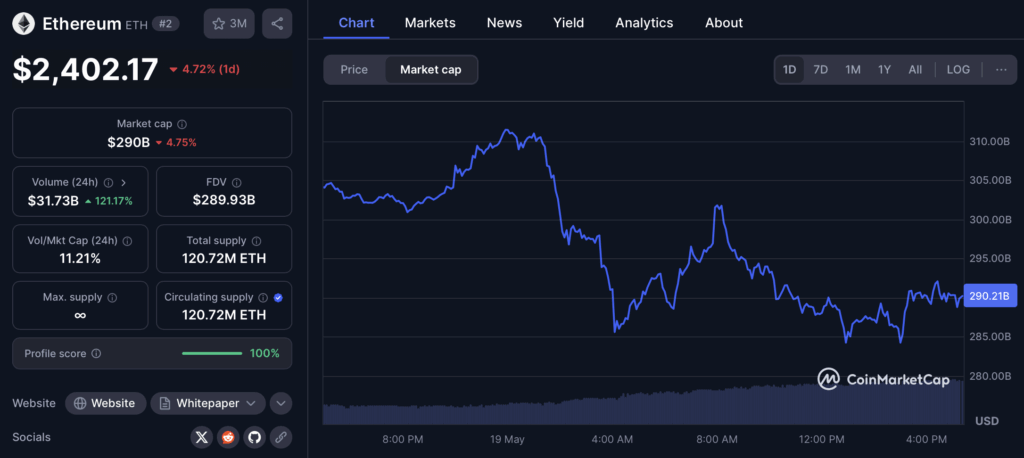Open the FDV info icon

click(x=236, y=183)
